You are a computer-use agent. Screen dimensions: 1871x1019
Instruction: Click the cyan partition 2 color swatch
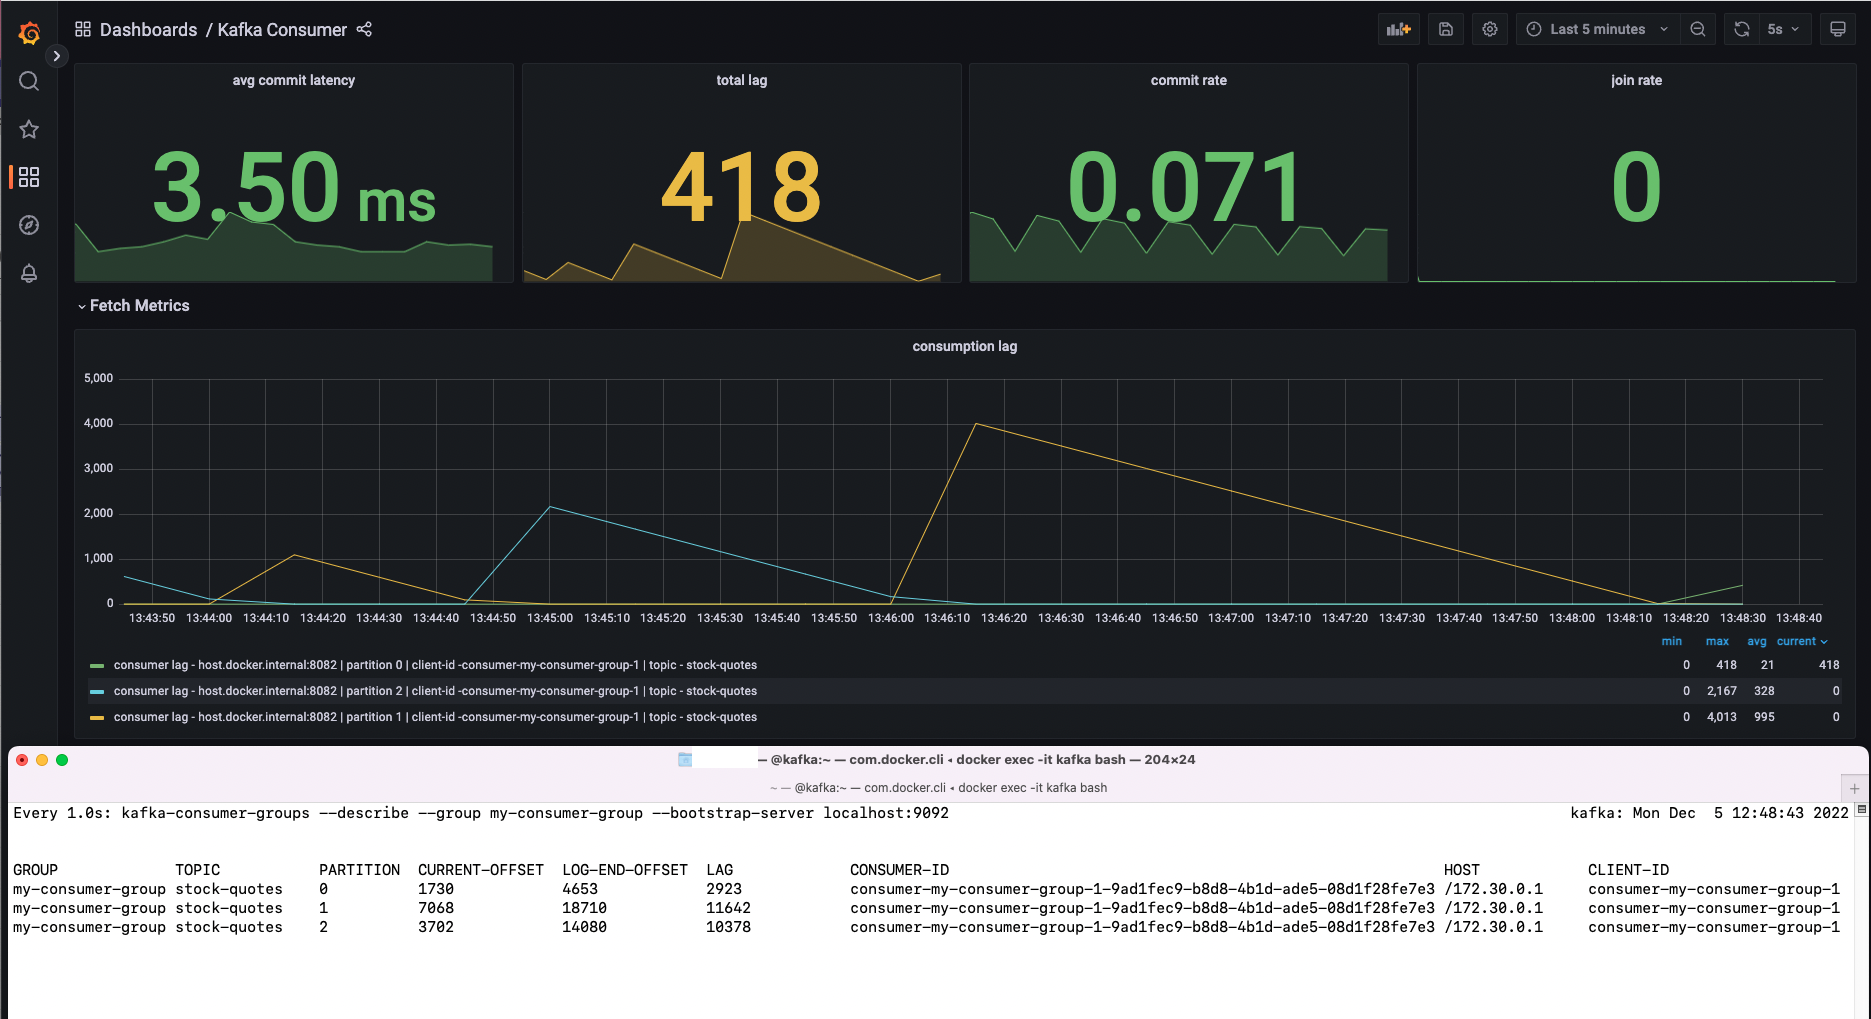pyautogui.click(x=97, y=692)
